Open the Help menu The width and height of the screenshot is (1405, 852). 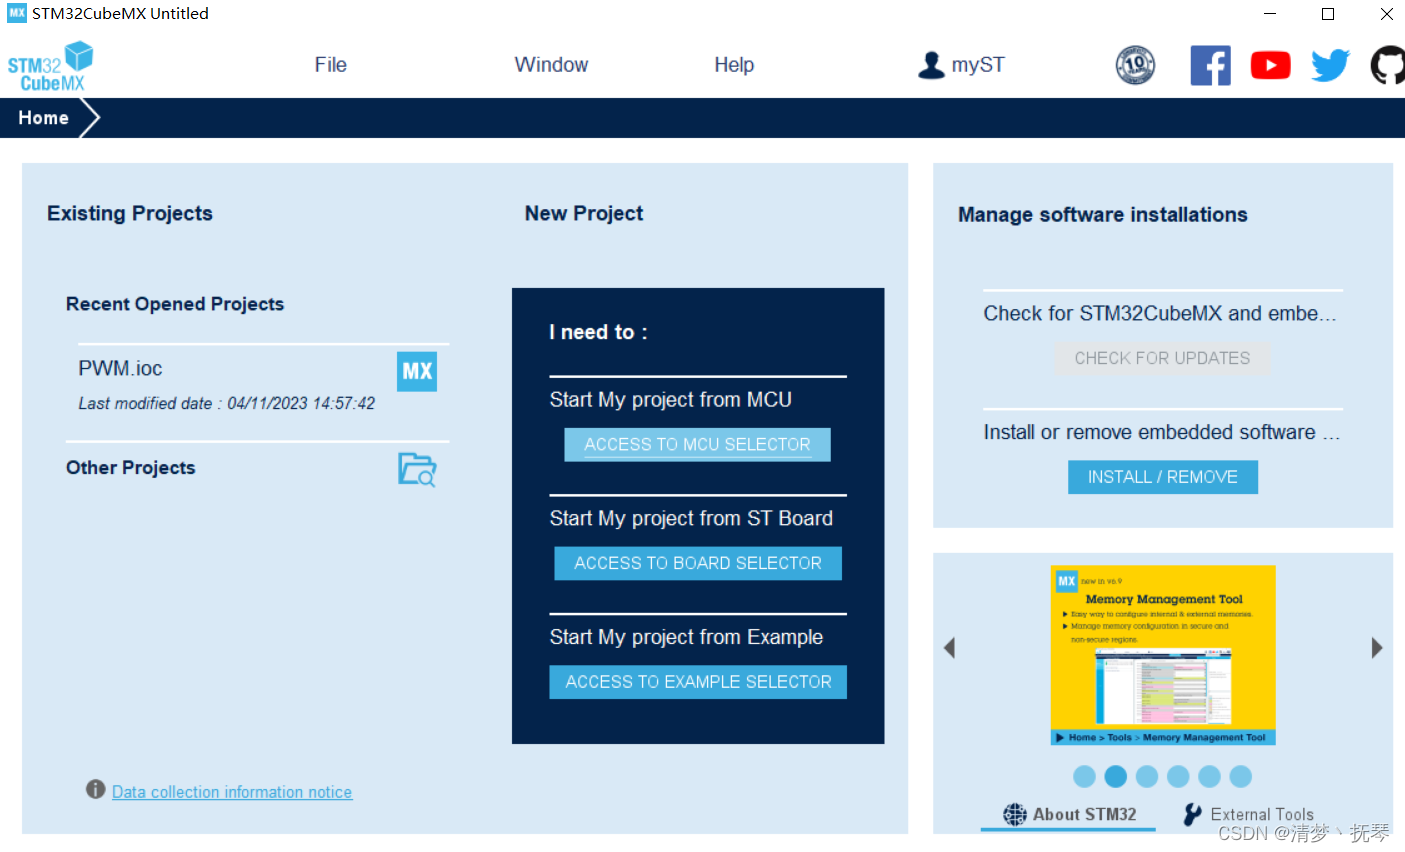pyautogui.click(x=734, y=65)
